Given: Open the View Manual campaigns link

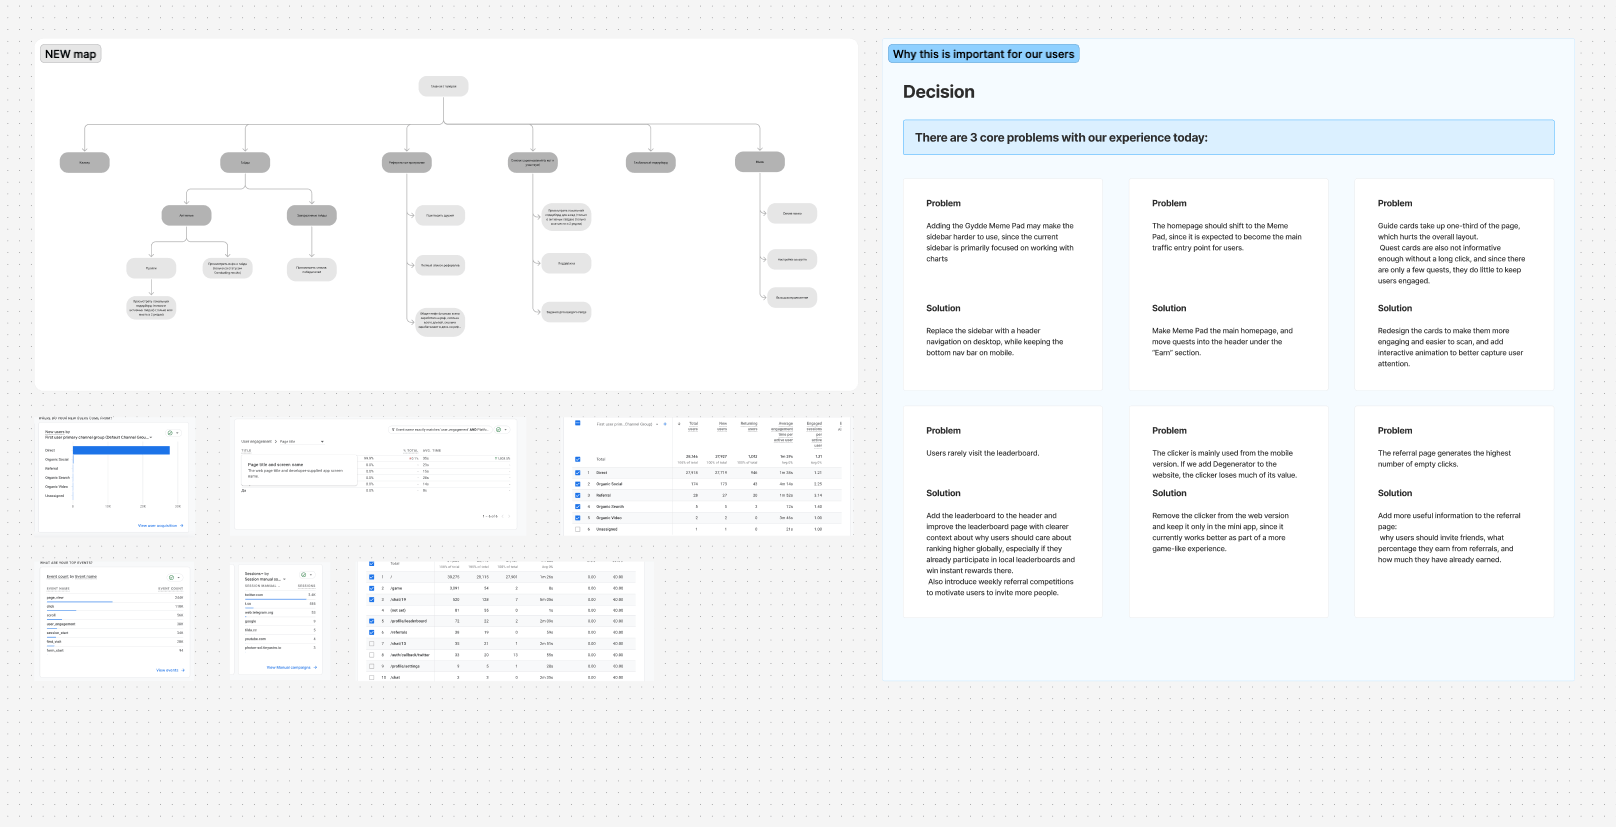Looking at the screenshot, I should tap(288, 667).
